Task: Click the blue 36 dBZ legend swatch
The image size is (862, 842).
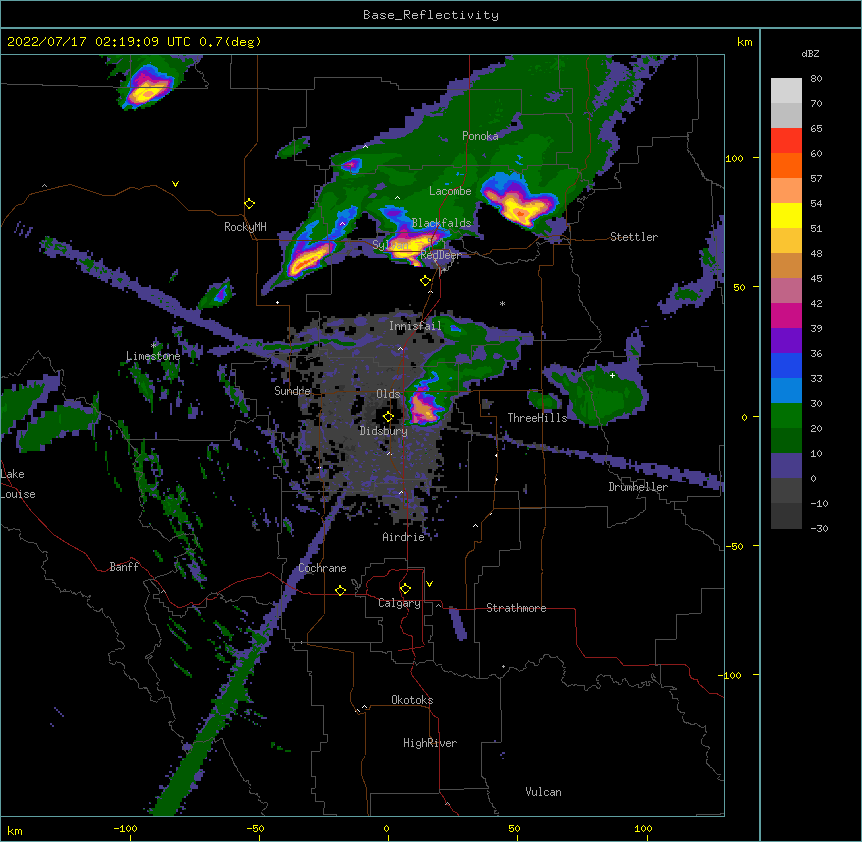Action: coord(786,365)
